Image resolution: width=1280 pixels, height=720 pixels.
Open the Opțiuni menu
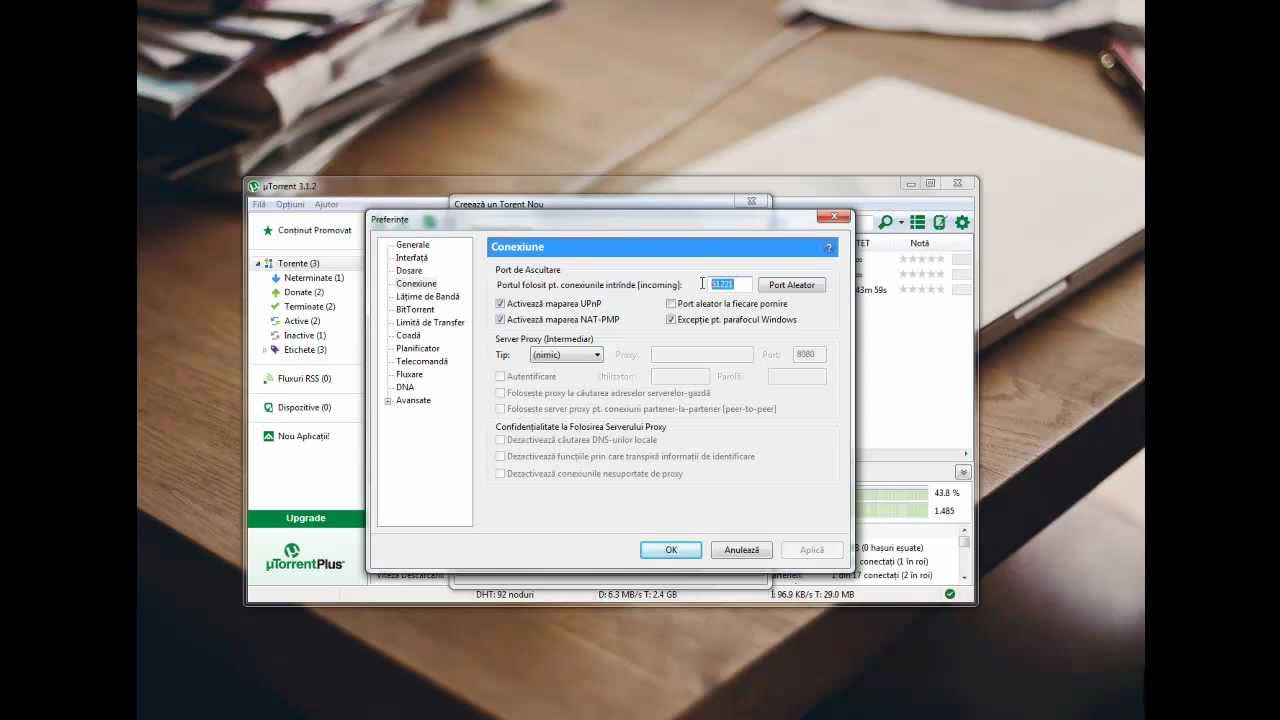[290, 204]
